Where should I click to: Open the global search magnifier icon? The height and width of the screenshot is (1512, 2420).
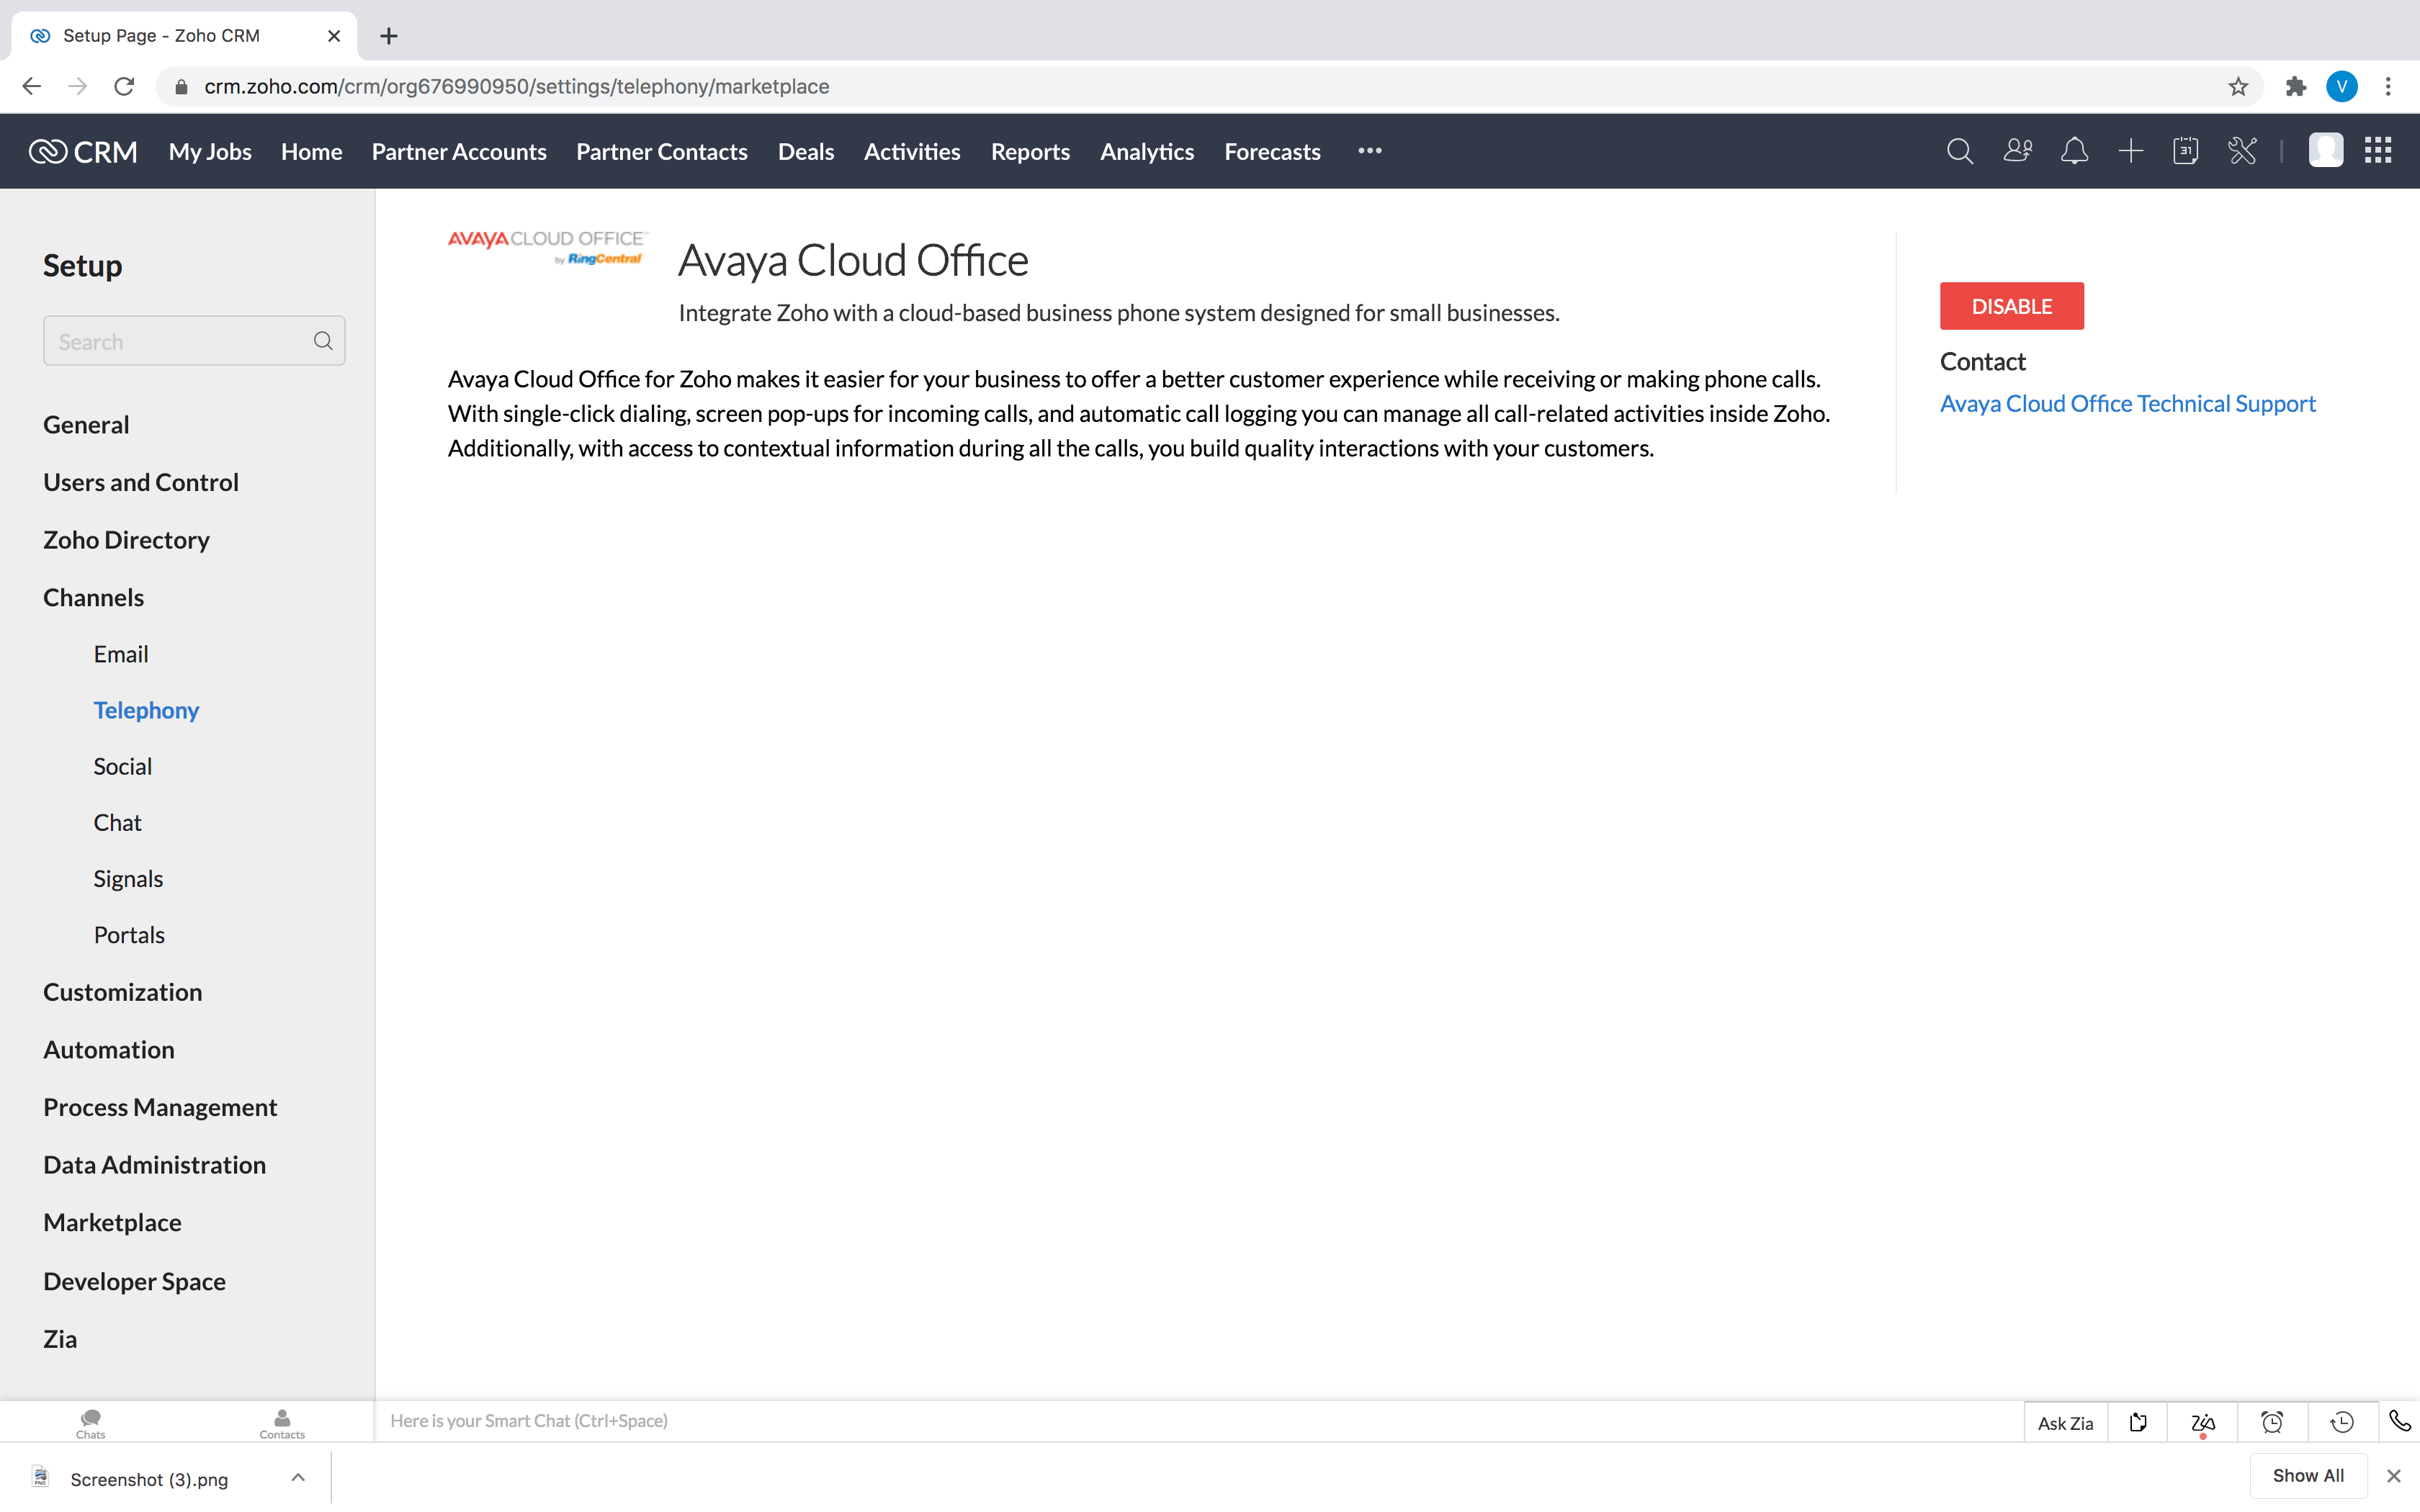point(1959,151)
